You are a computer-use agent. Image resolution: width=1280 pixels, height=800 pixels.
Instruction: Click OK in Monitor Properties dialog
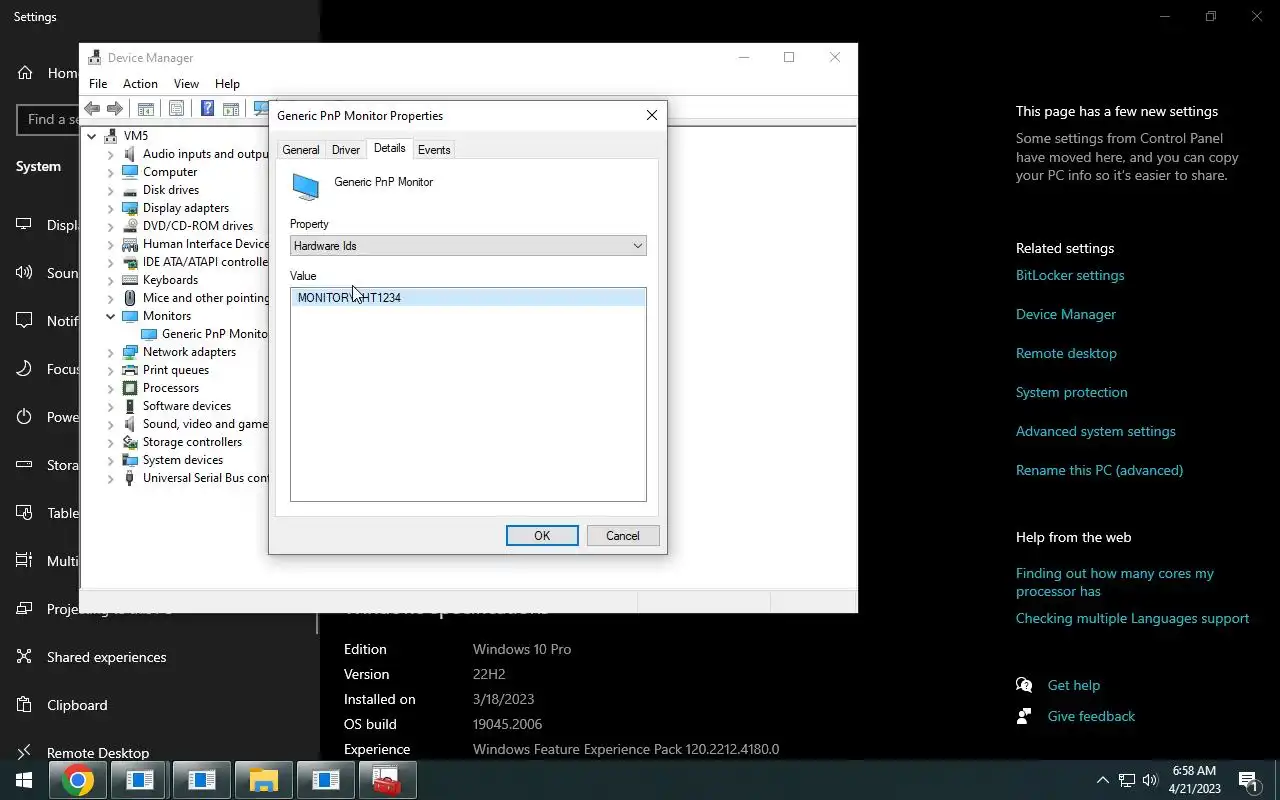[542, 536]
